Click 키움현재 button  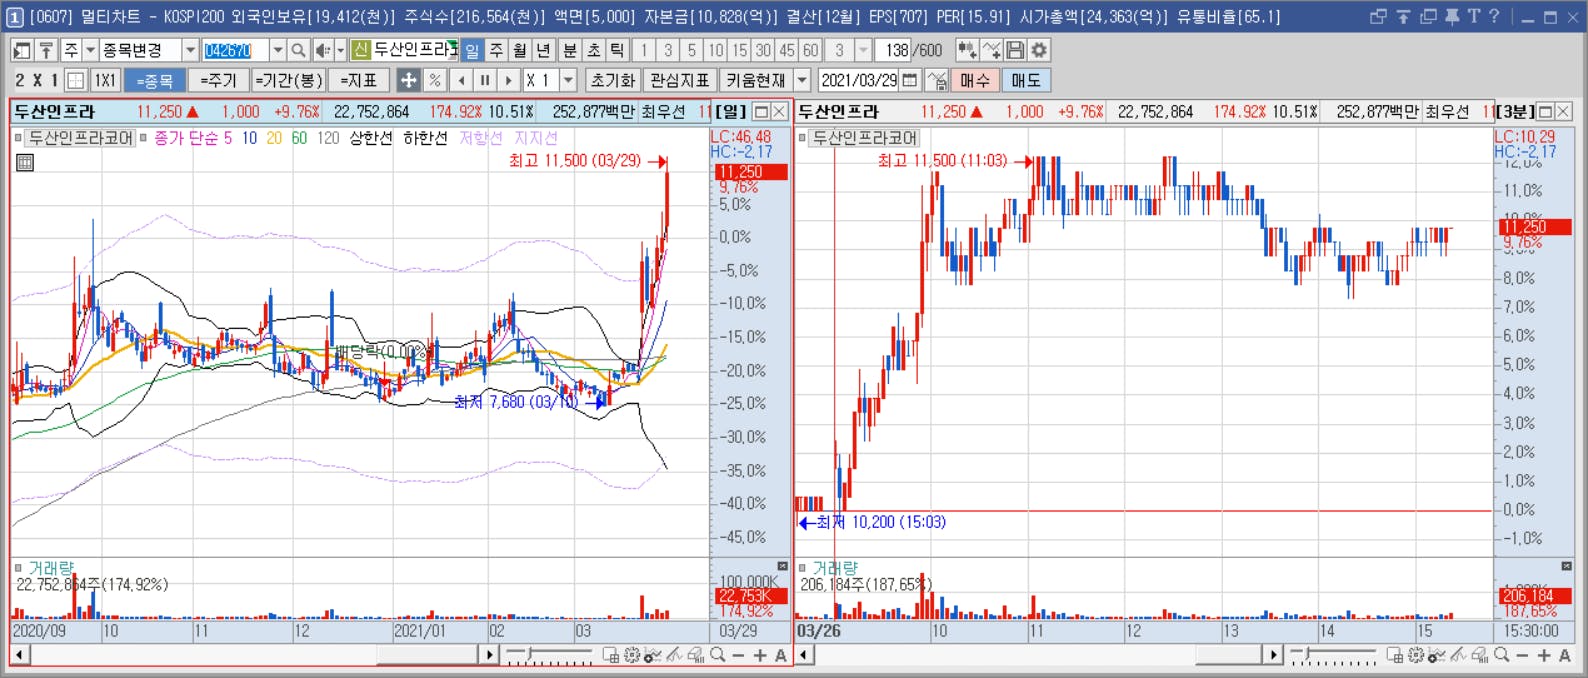pyautogui.click(x=756, y=80)
